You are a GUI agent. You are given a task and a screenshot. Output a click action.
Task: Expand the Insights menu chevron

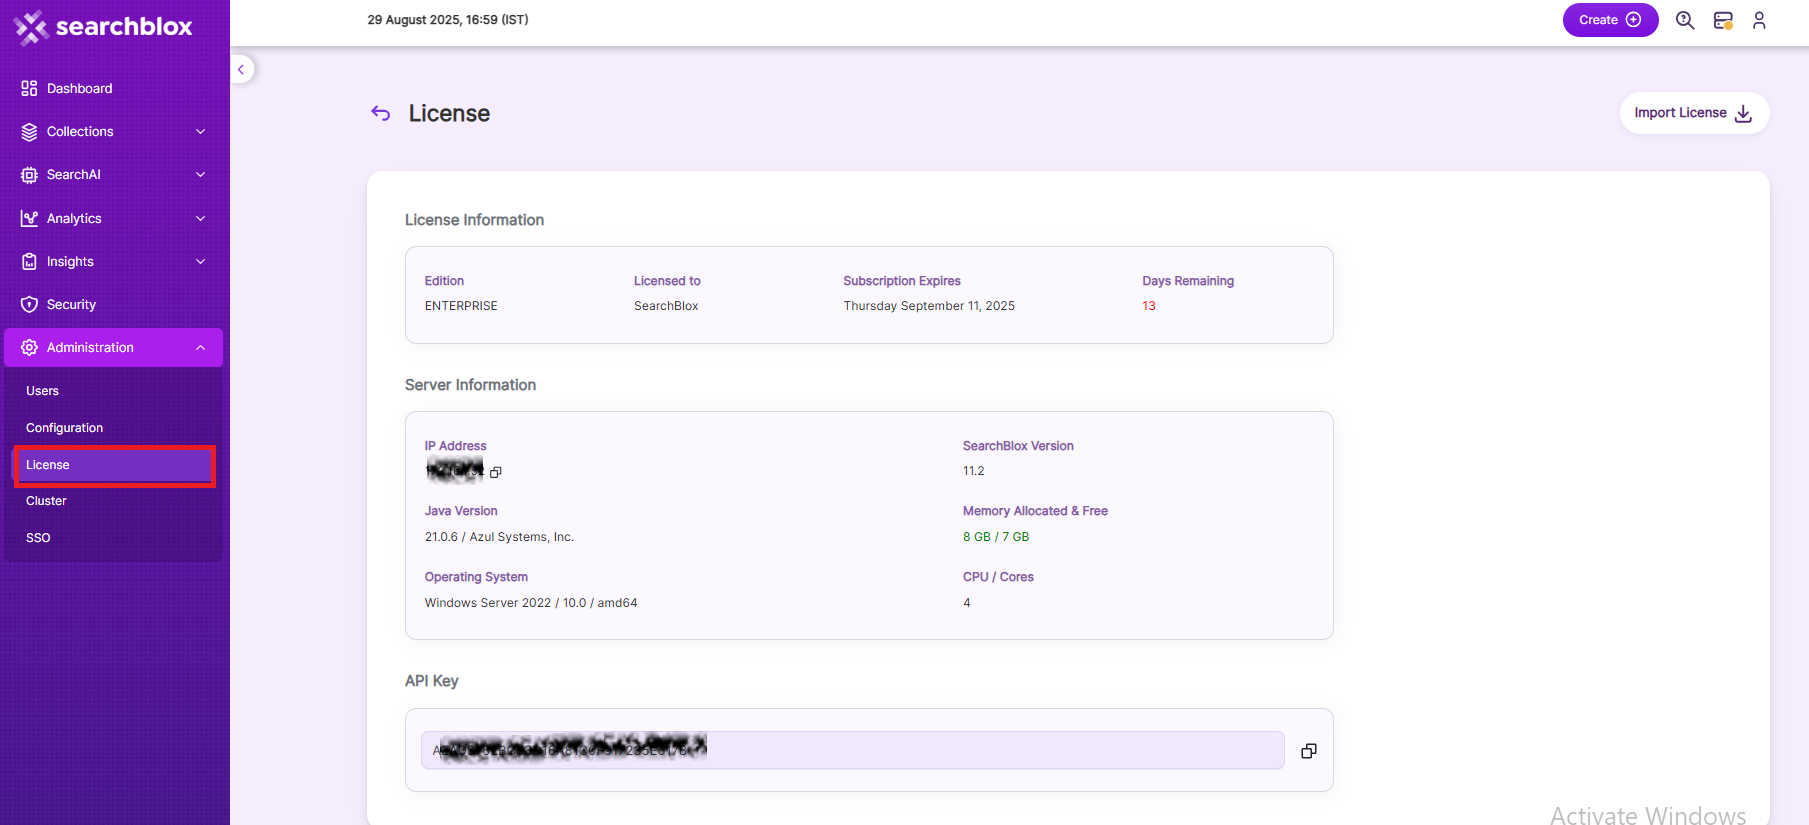tap(200, 261)
